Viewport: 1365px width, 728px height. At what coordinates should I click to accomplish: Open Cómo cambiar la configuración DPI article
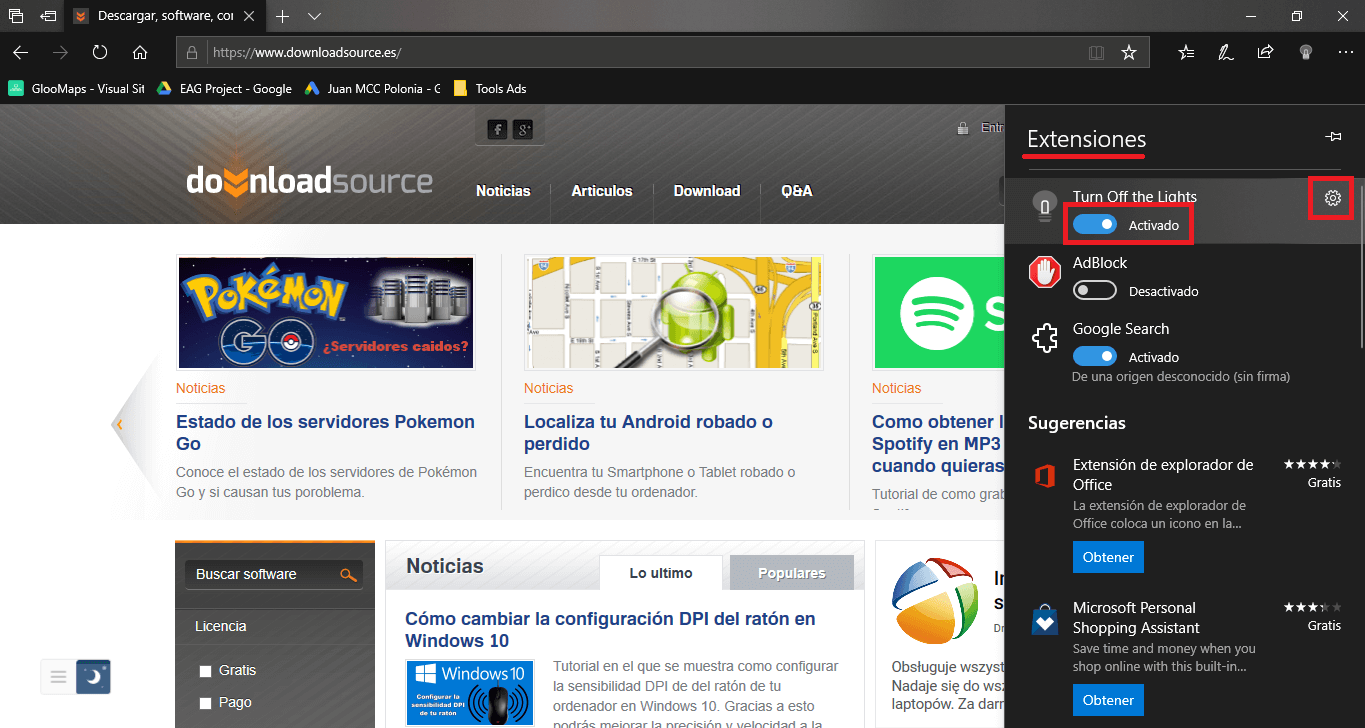coord(610,630)
